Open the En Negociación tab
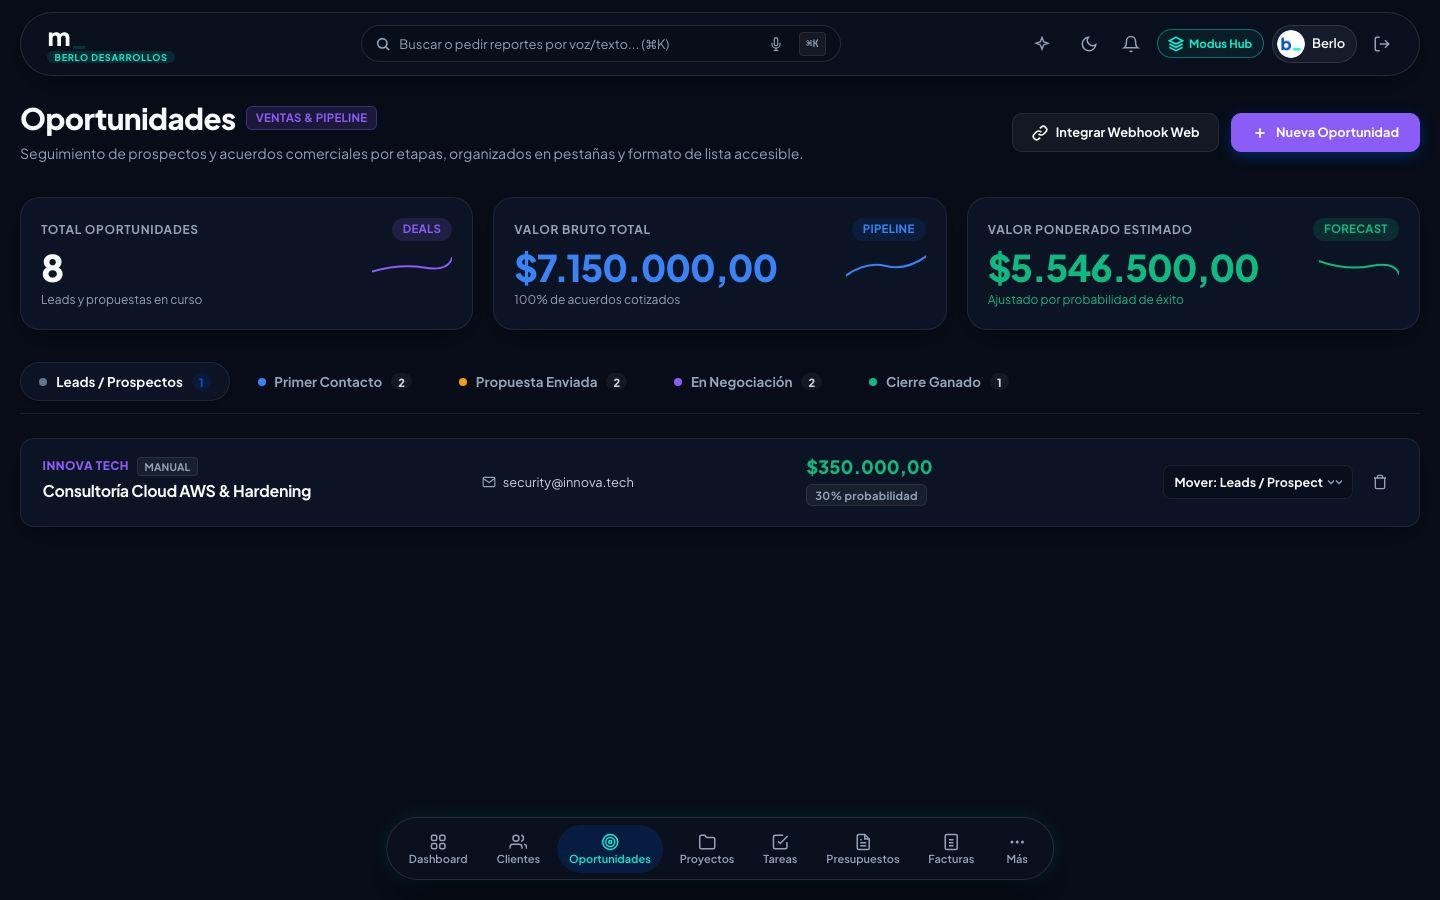Image resolution: width=1440 pixels, height=900 pixels. pos(747,382)
